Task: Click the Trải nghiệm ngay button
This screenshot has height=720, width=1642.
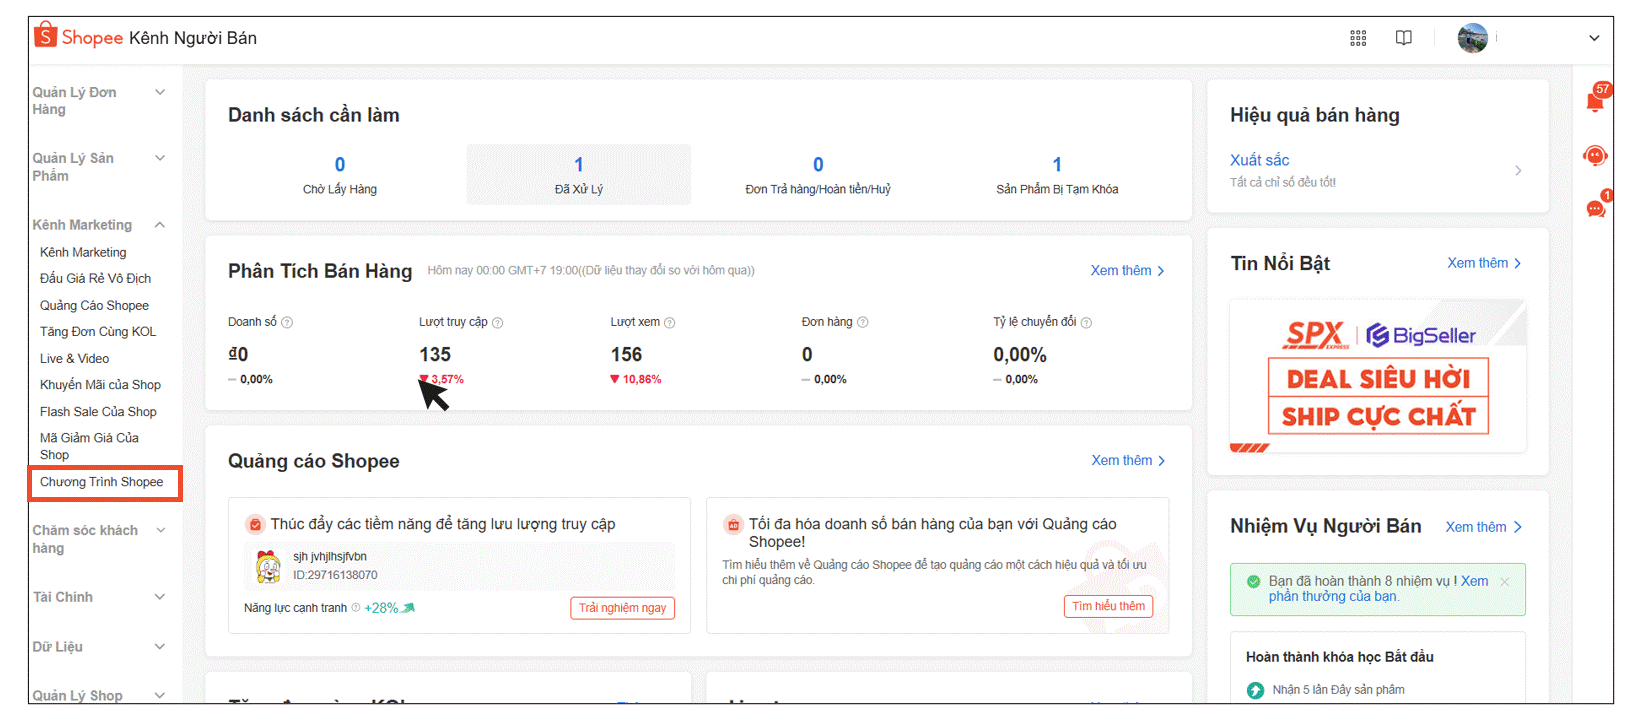Action: click(x=622, y=608)
